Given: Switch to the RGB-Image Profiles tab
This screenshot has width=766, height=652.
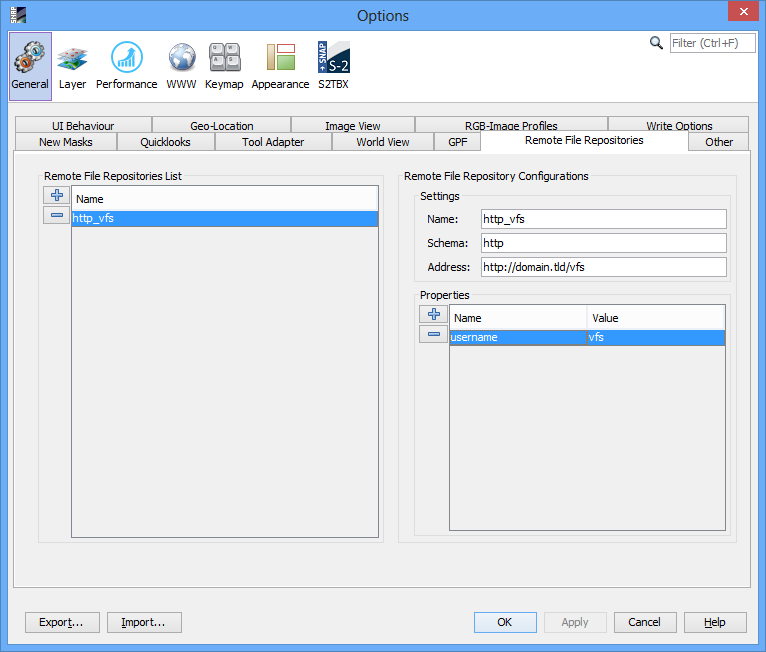Looking at the screenshot, I should 511,125.
